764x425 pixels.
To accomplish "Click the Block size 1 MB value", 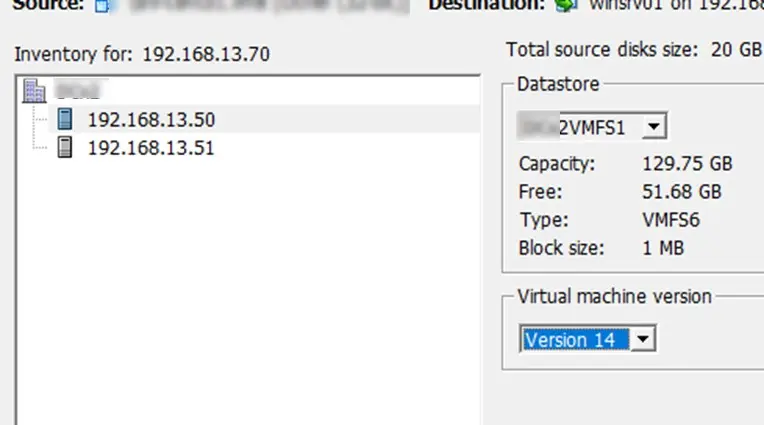I will pyautogui.click(x=663, y=249).
